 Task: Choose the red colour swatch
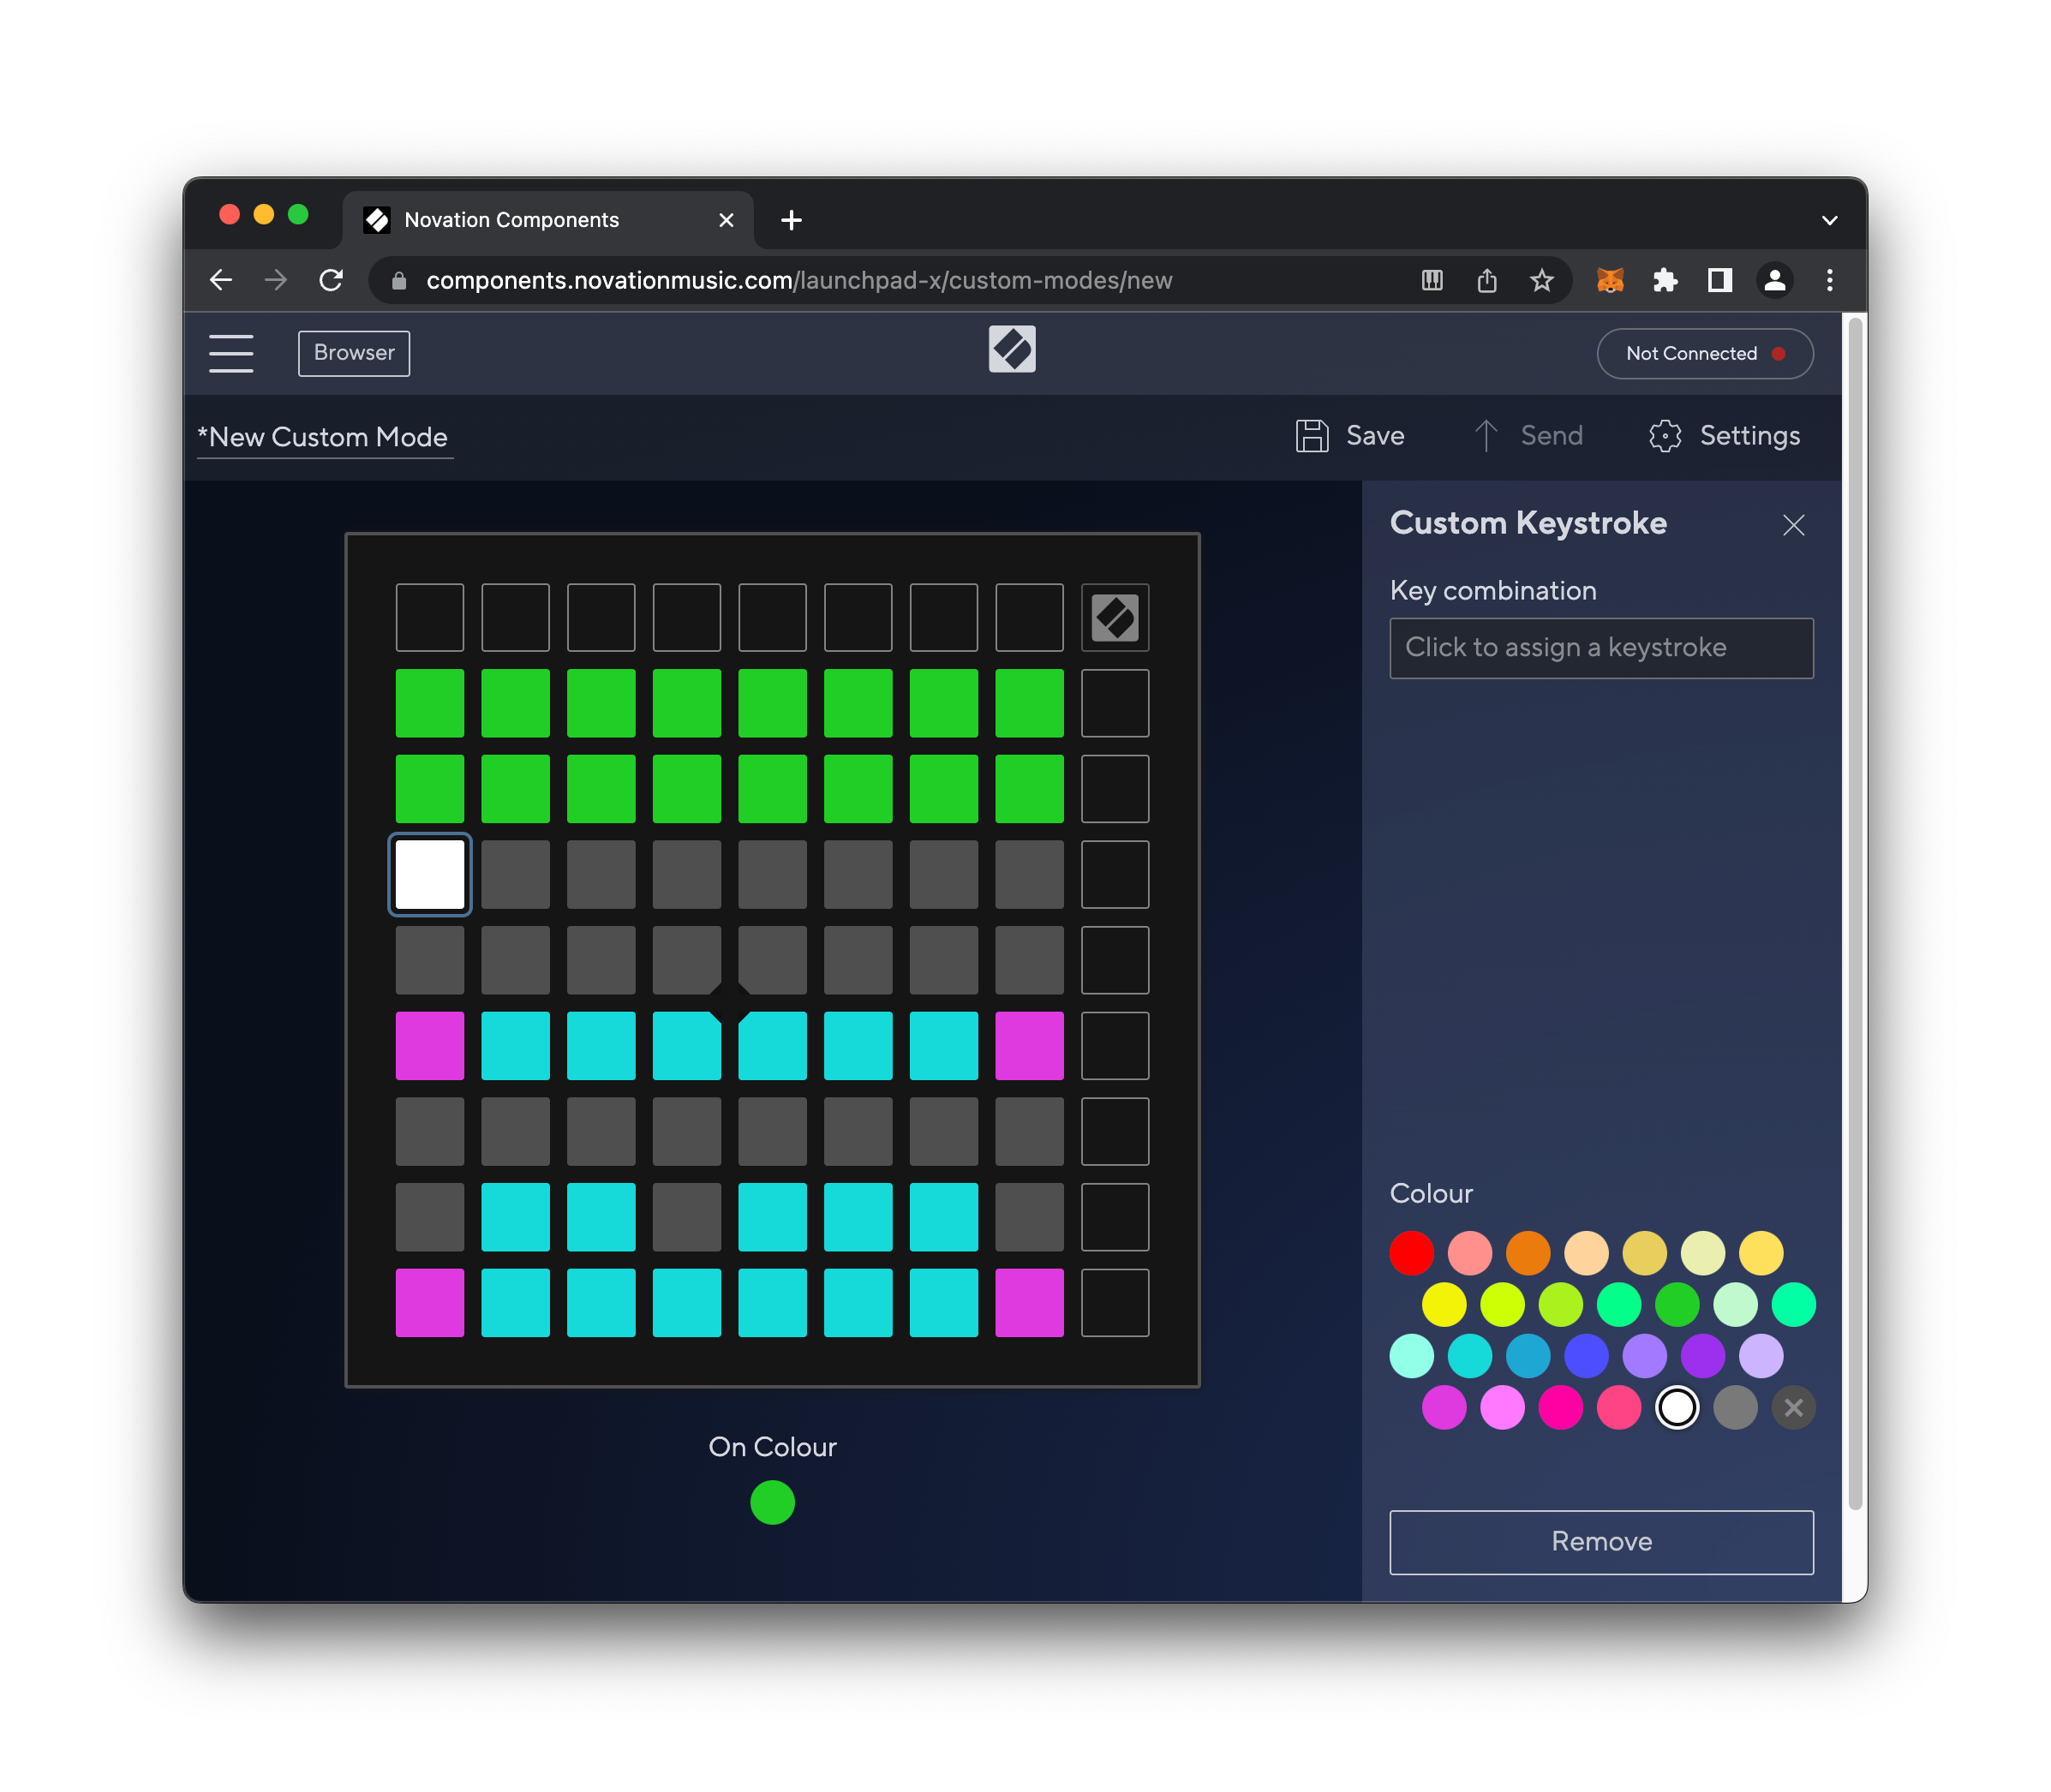tap(1411, 1253)
